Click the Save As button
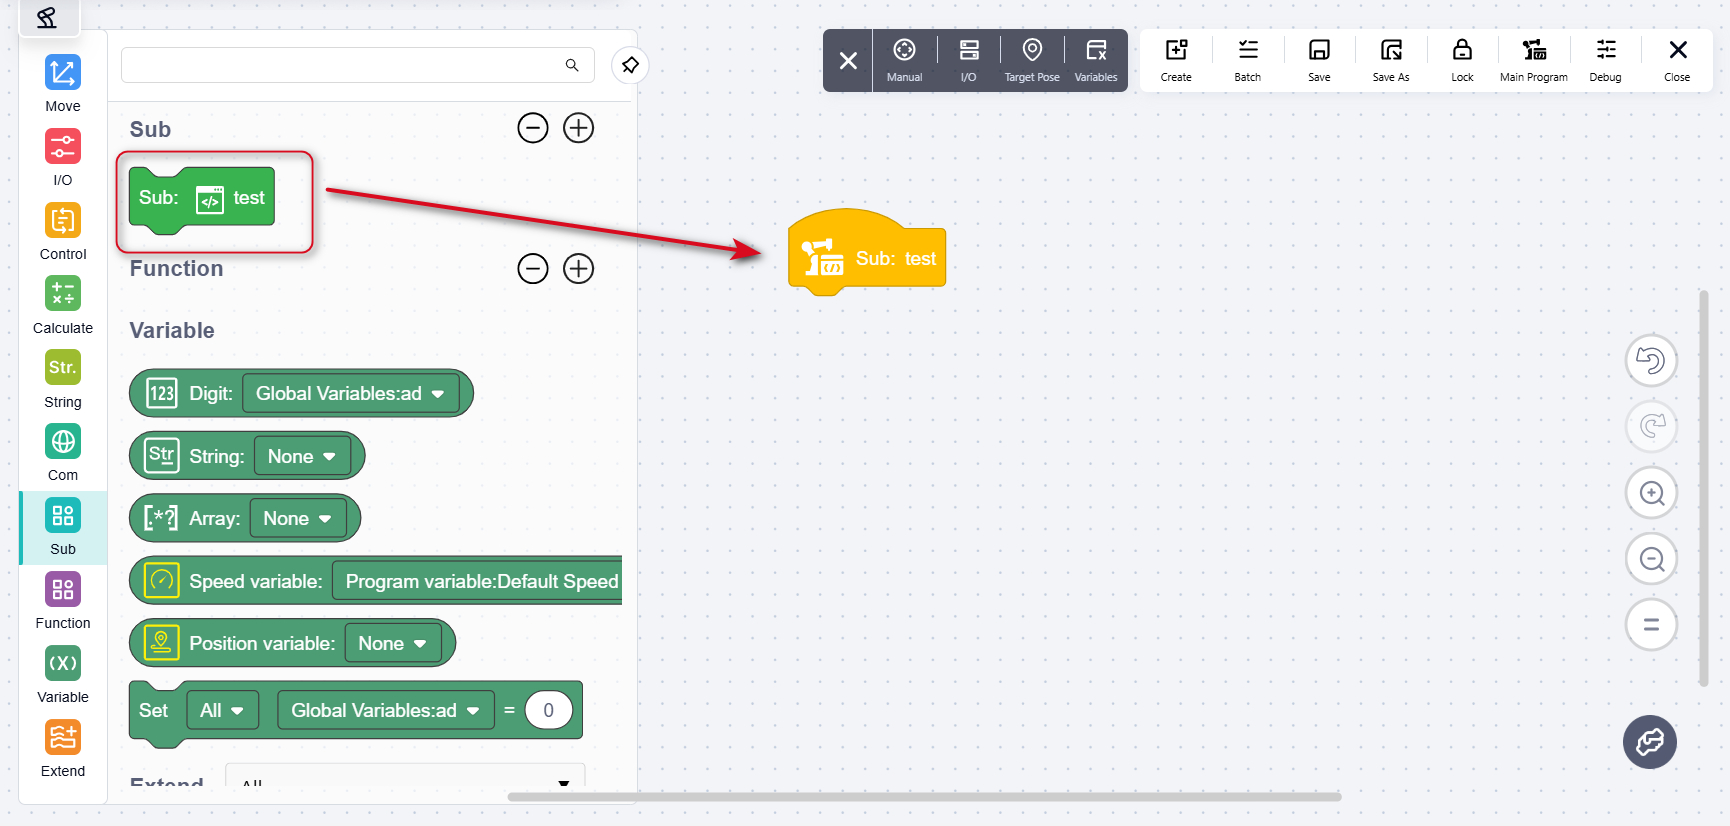This screenshot has height=826, width=1730. click(1390, 61)
